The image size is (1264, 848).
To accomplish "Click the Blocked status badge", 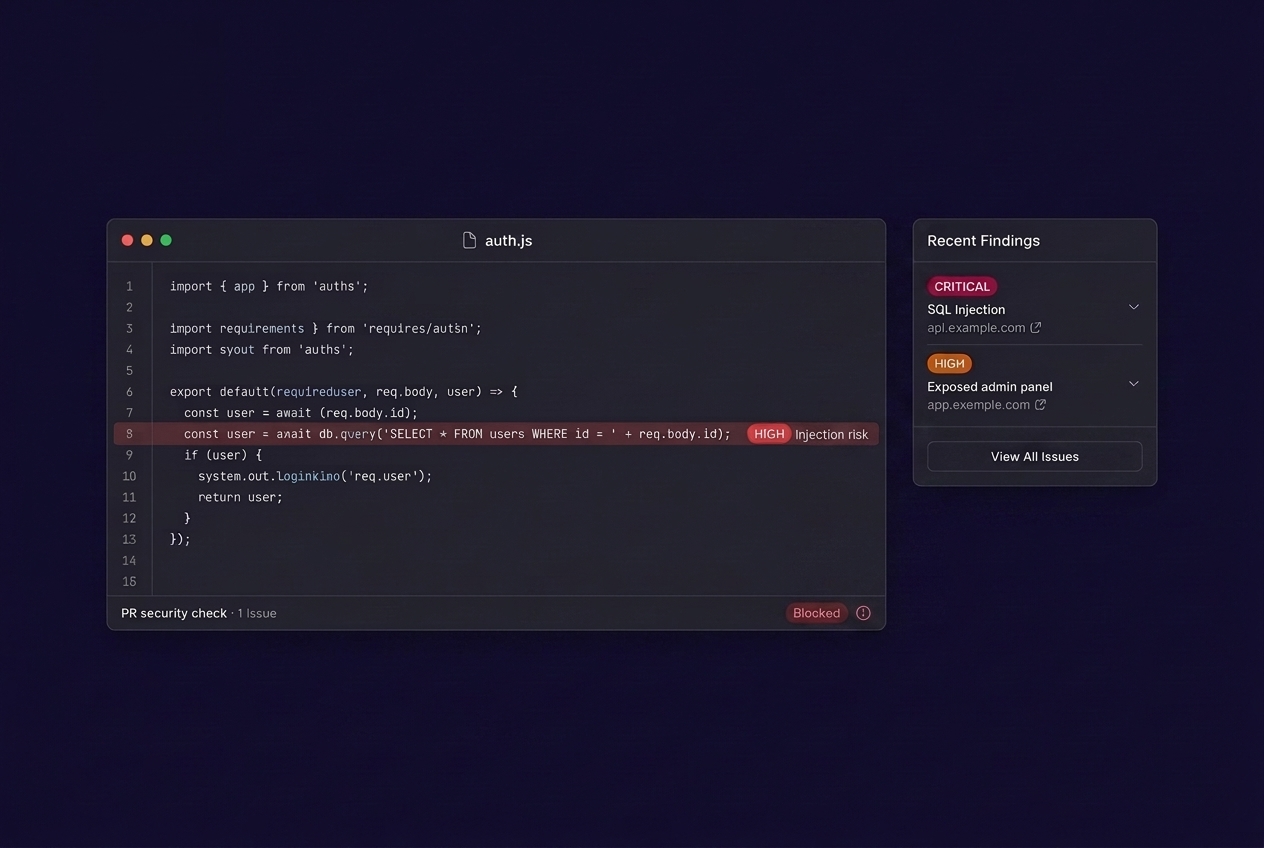I will (x=817, y=613).
